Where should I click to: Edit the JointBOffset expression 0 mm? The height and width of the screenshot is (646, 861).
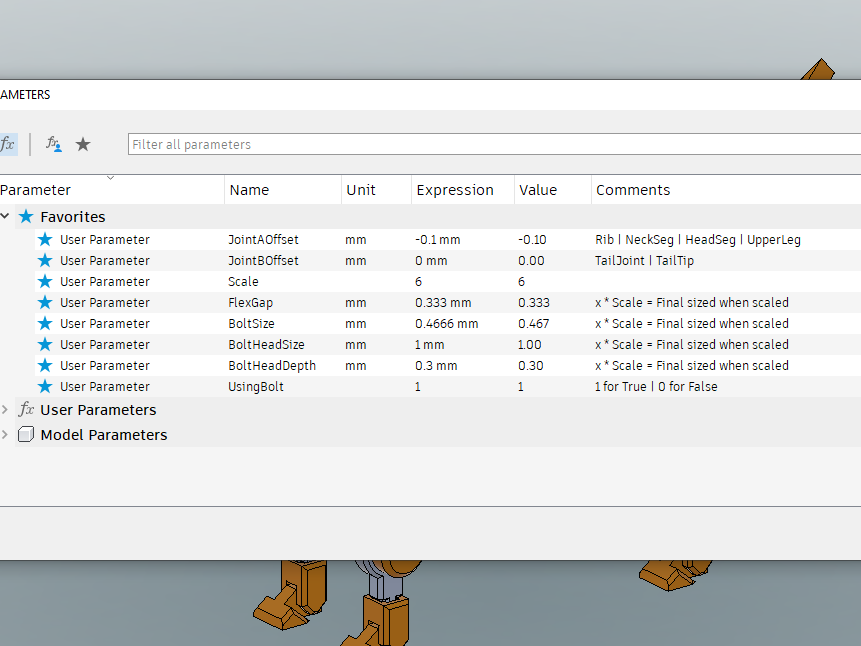point(431,260)
